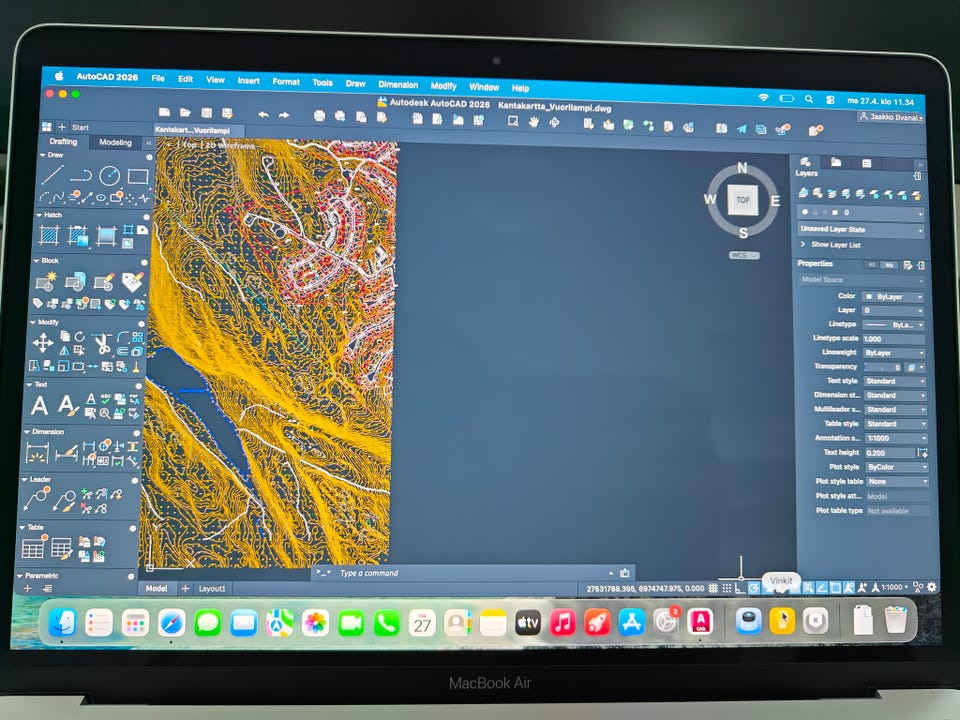Expand the Show Layer List row
The height and width of the screenshot is (720, 960).
pyautogui.click(x=830, y=244)
